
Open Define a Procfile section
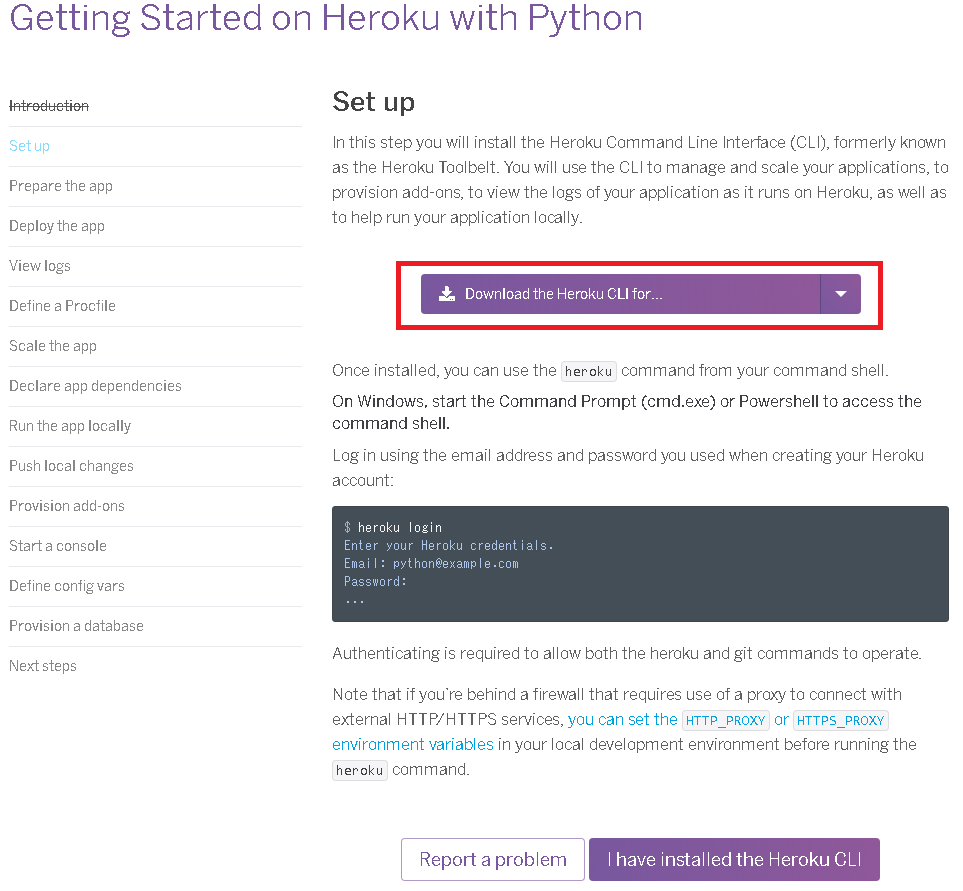[63, 306]
